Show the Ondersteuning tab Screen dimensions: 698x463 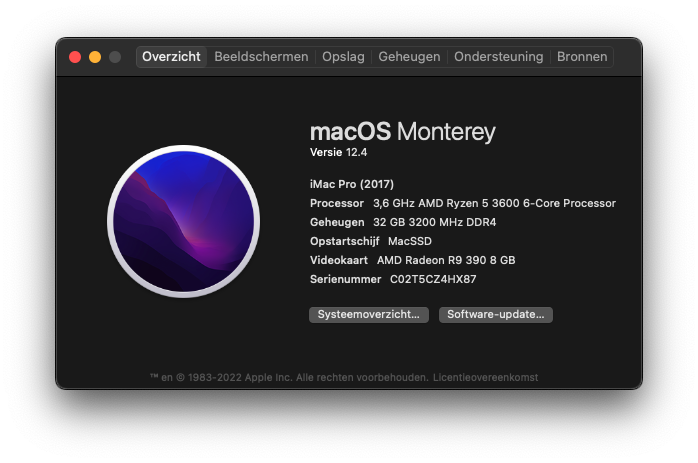click(498, 57)
